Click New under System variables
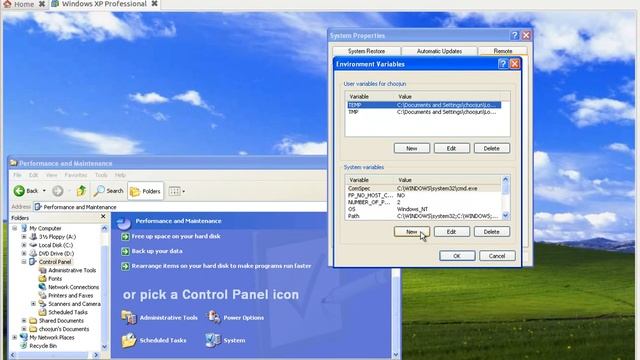Screen dimensions: 640x360 tap(412, 231)
